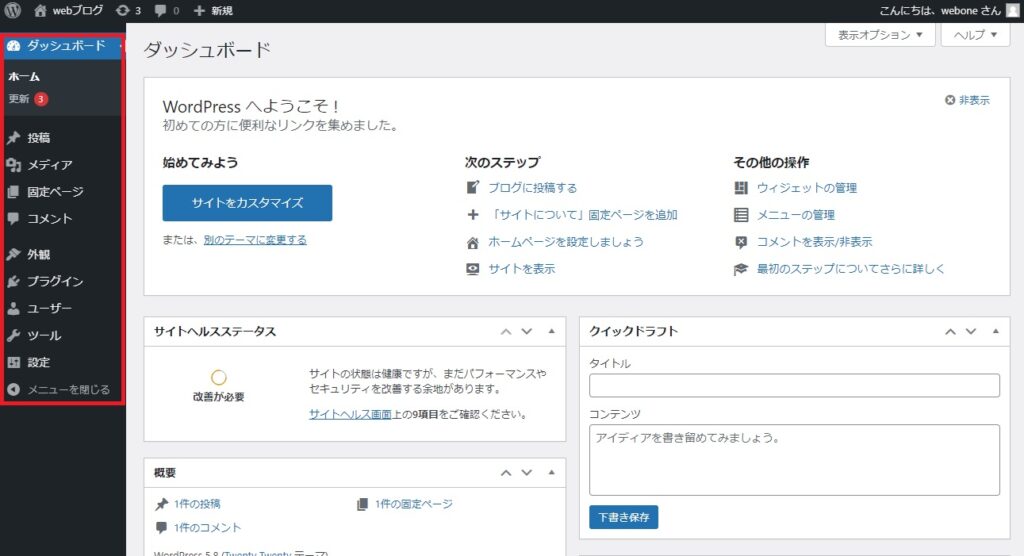Screen dimensions: 1024x556
Task: Move サイトヘルスステータス panel down
Action: [526, 332]
